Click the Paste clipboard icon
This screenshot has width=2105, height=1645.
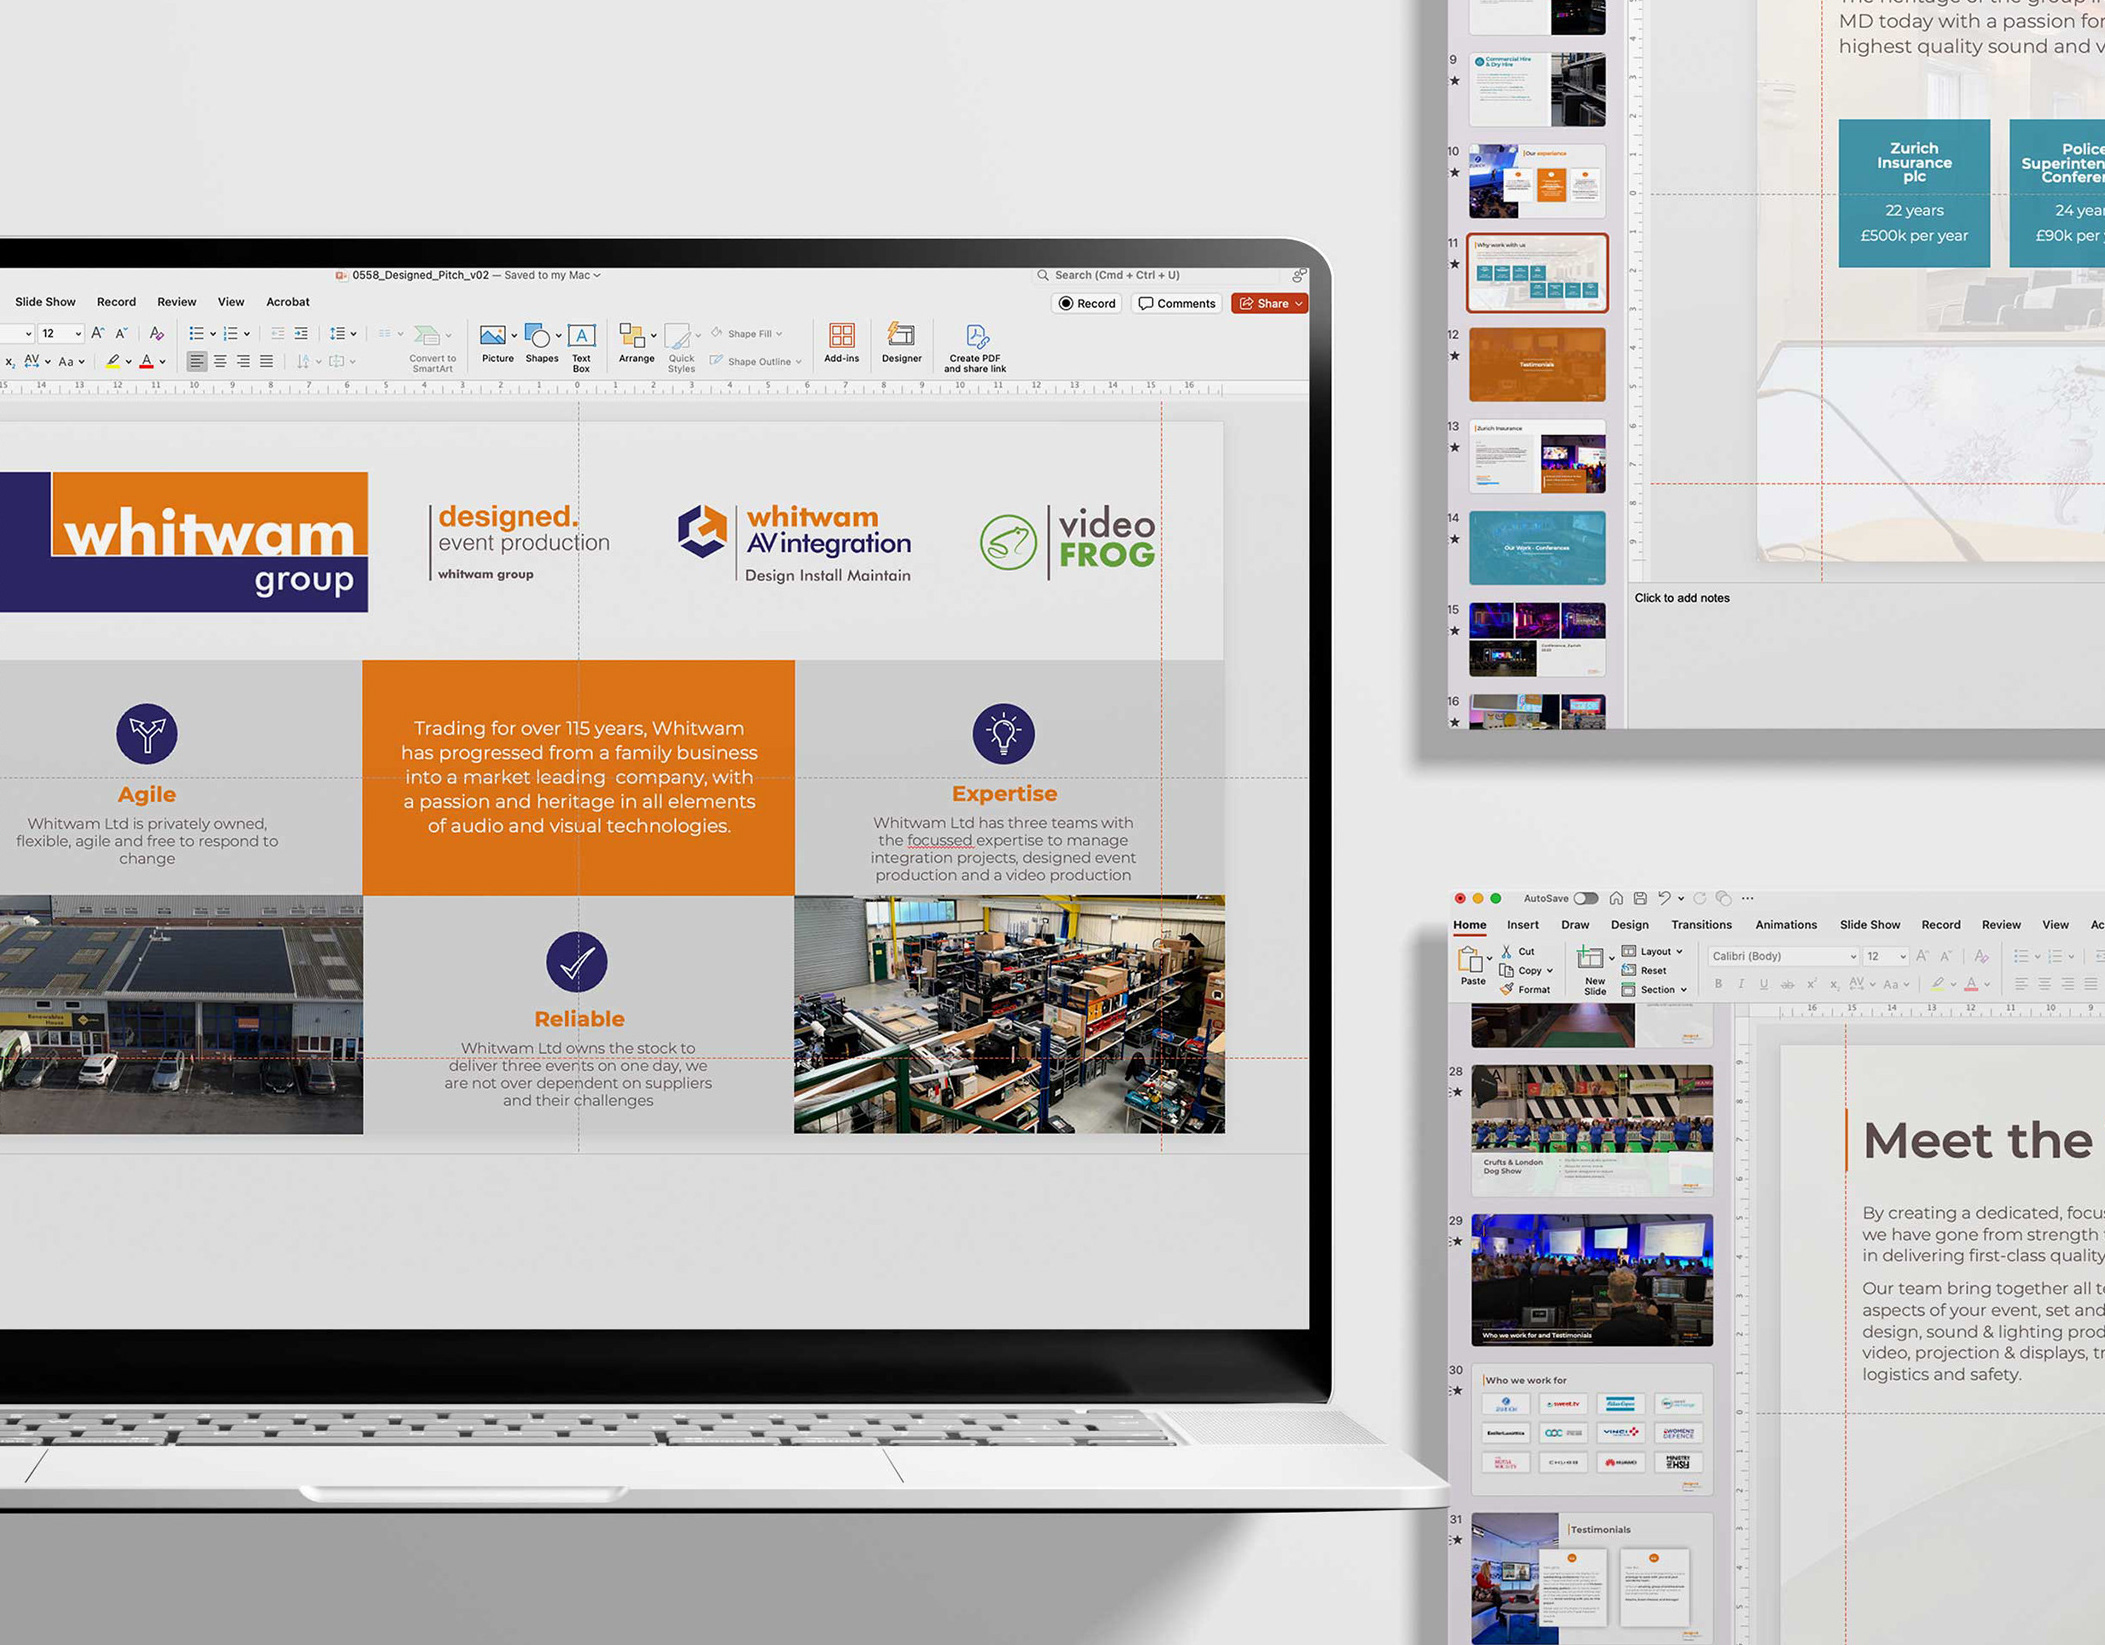tap(1470, 960)
